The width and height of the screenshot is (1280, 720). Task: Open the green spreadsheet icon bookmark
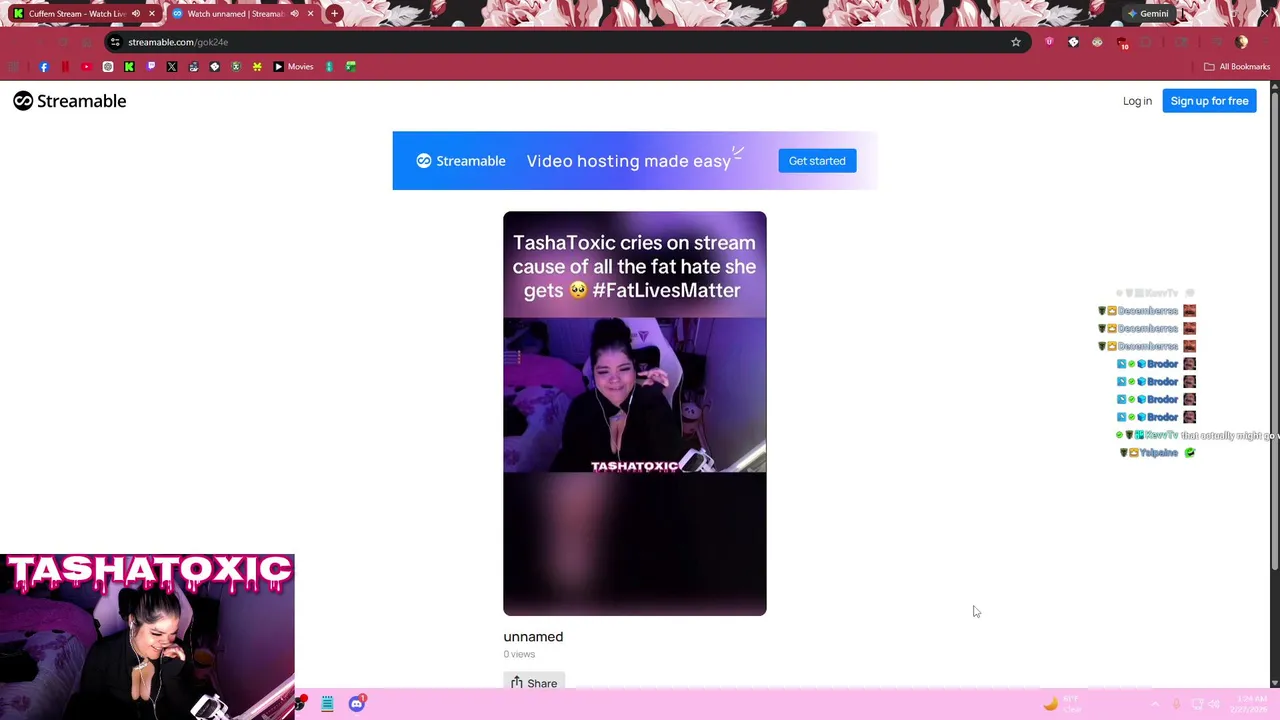(x=351, y=67)
